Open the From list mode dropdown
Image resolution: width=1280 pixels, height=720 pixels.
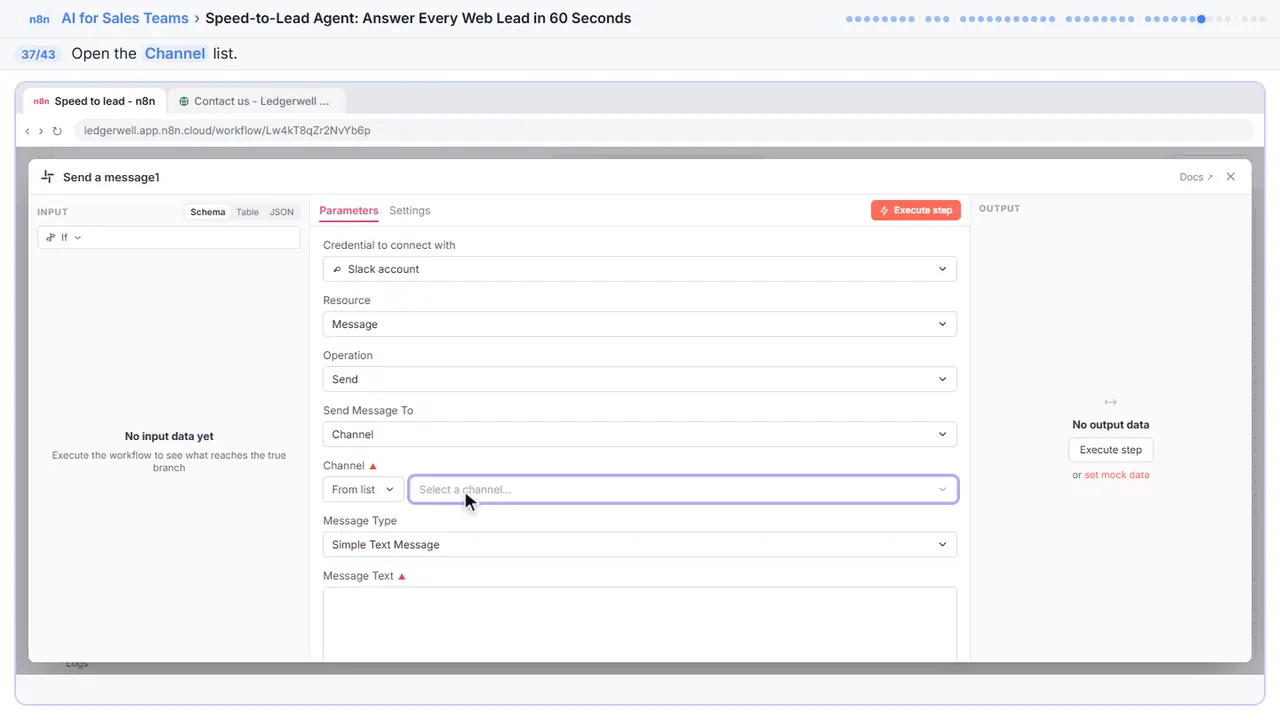pyautogui.click(x=363, y=489)
